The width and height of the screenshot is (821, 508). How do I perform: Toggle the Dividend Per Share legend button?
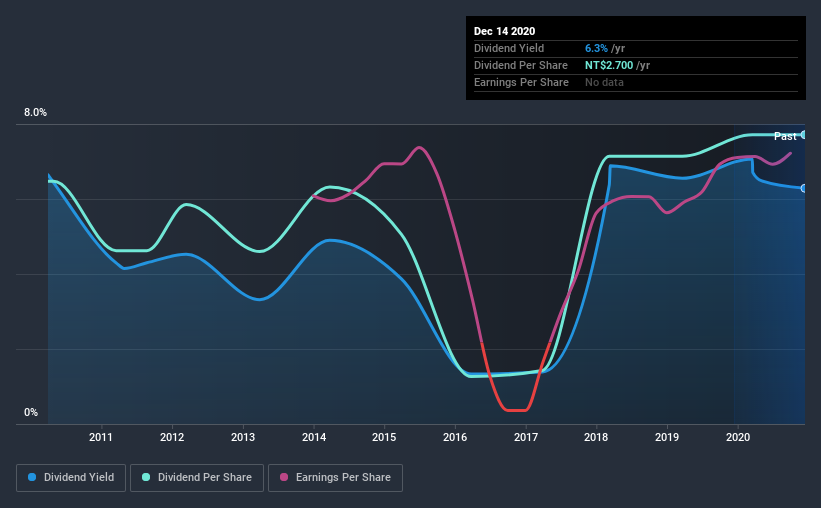pos(197,478)
